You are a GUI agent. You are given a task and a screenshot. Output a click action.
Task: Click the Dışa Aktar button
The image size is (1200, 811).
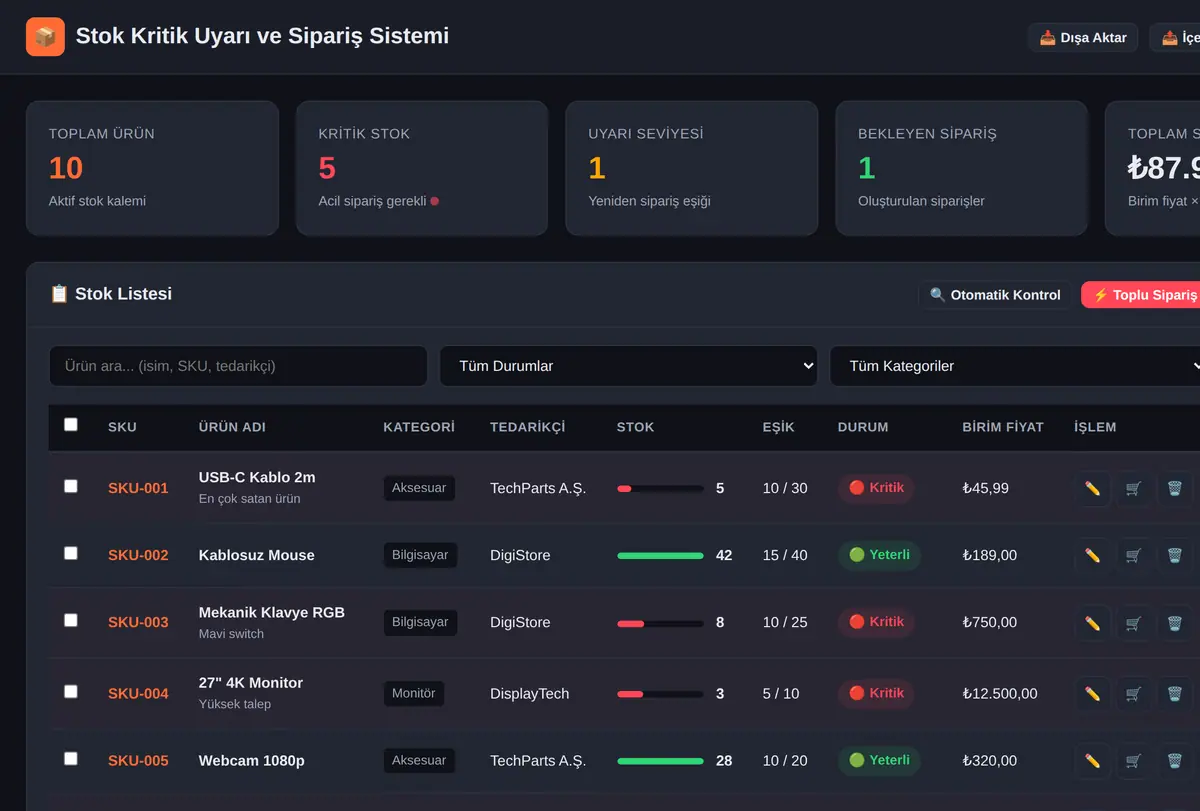[1083, 38]
